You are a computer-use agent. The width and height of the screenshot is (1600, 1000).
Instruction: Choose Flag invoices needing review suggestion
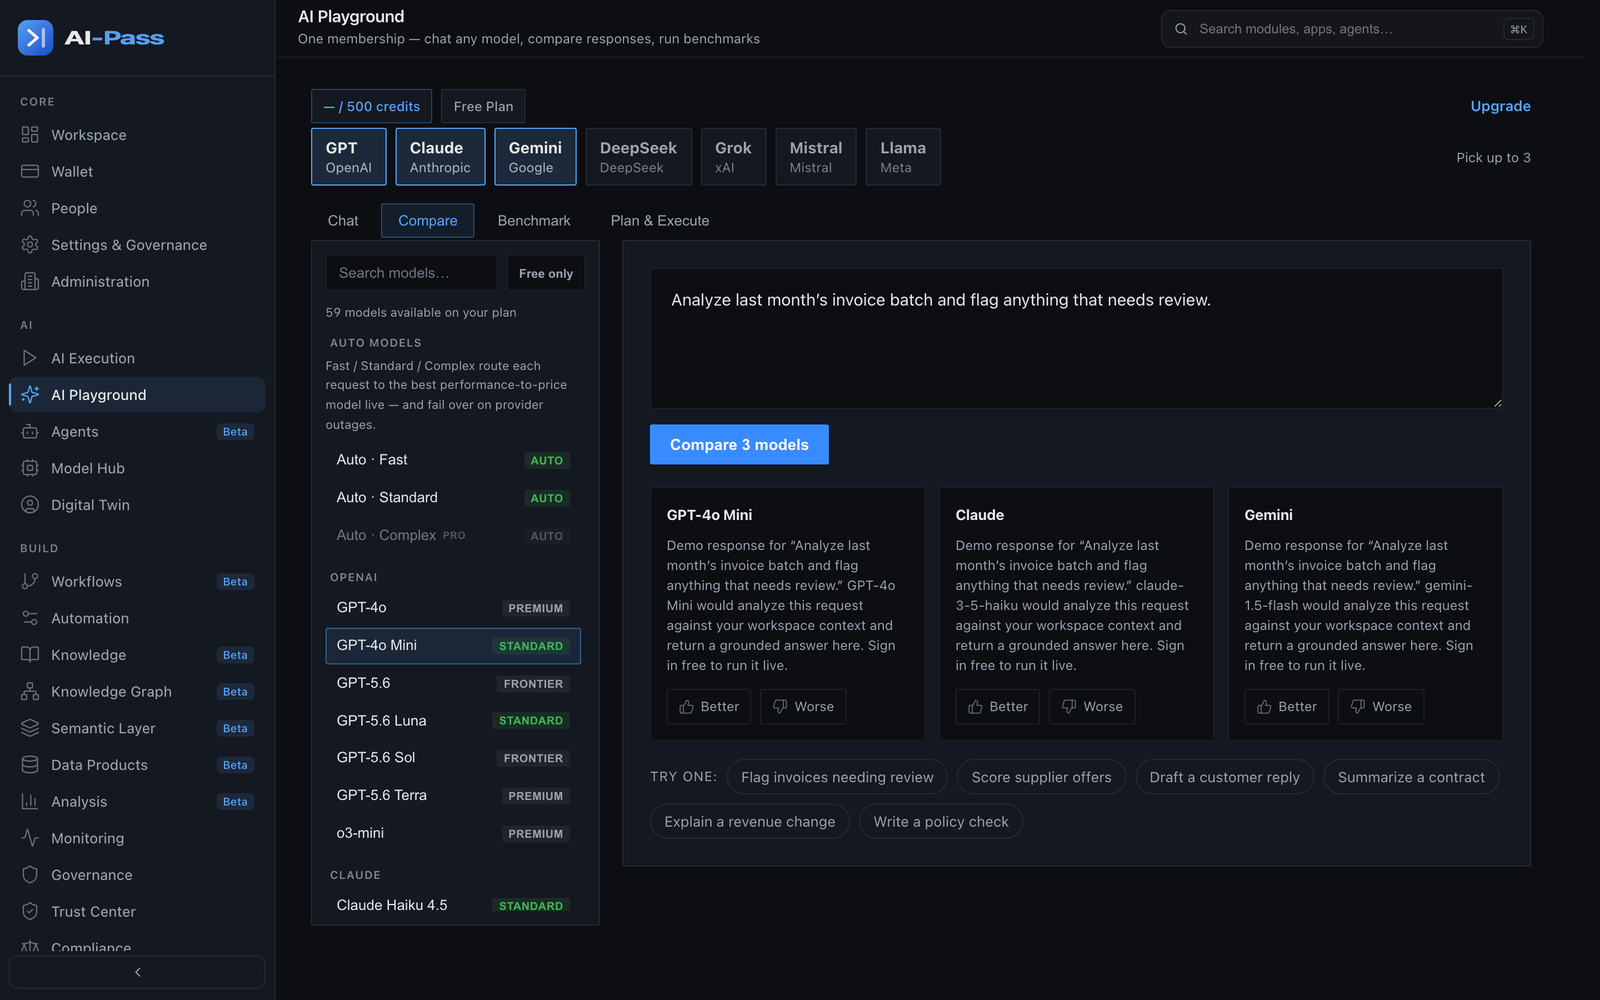837,777
